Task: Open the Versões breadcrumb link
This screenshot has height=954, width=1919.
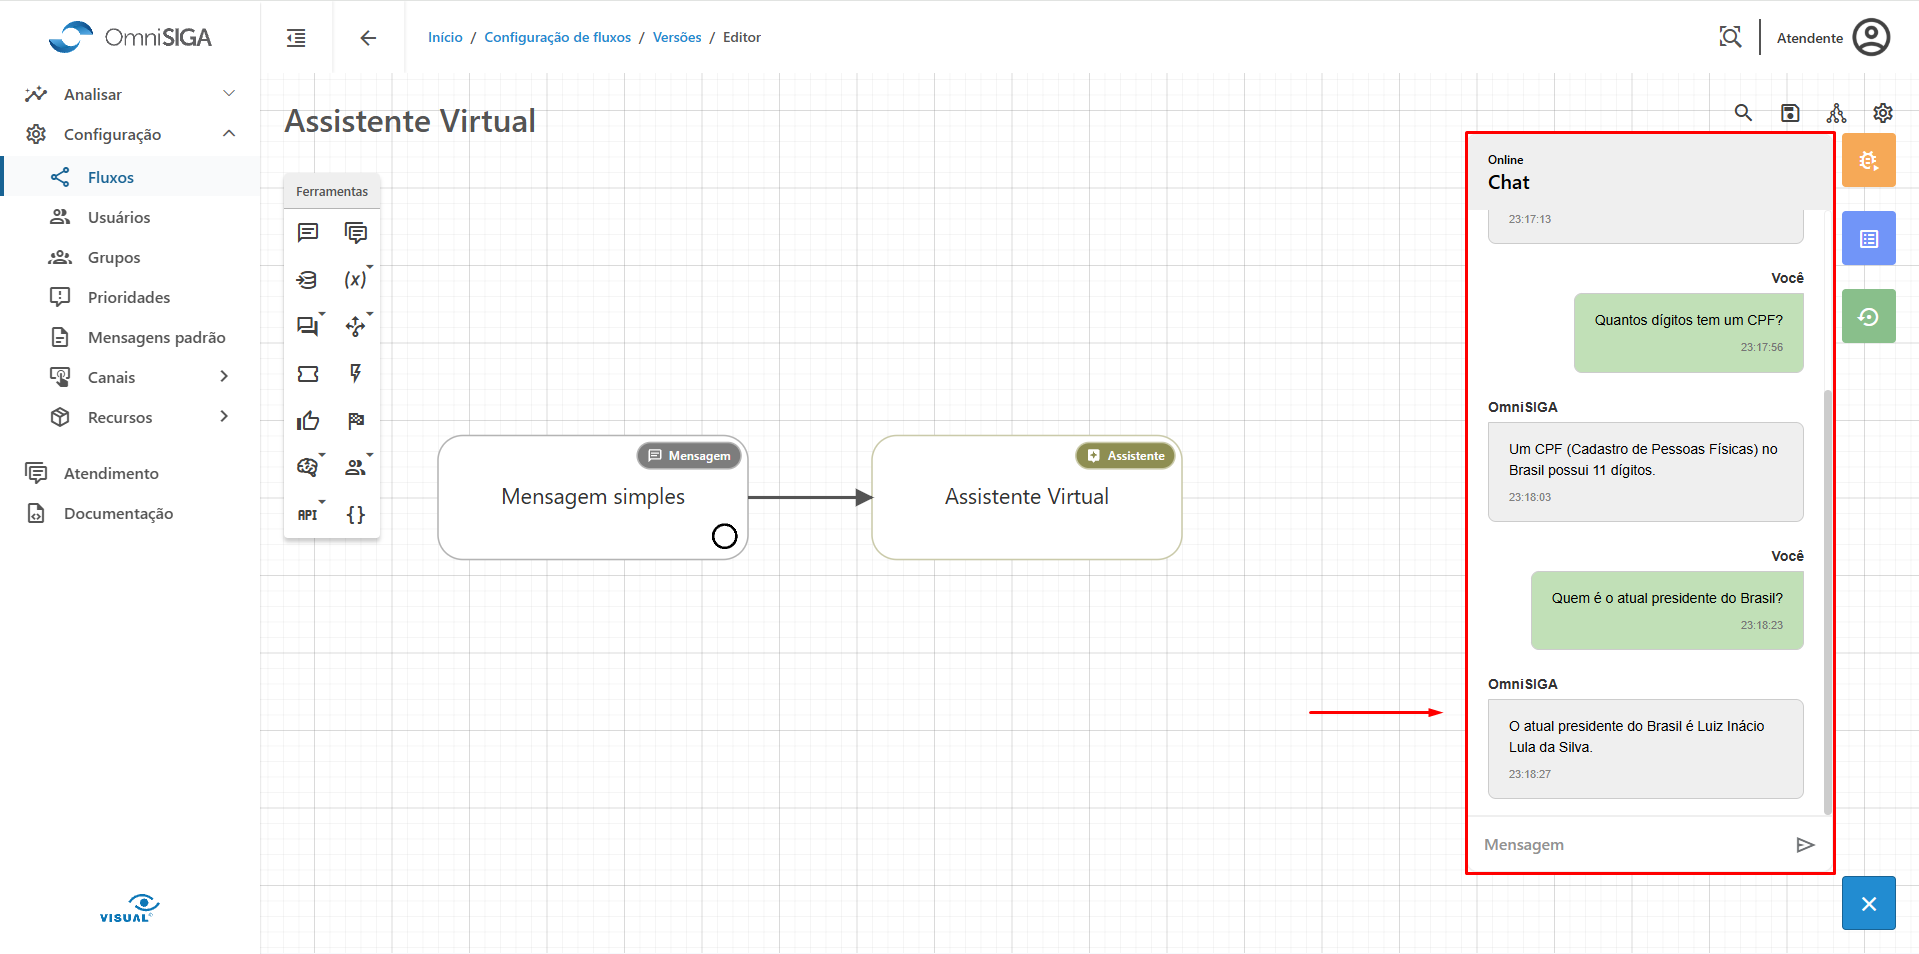Action: (x=677, y=37)
